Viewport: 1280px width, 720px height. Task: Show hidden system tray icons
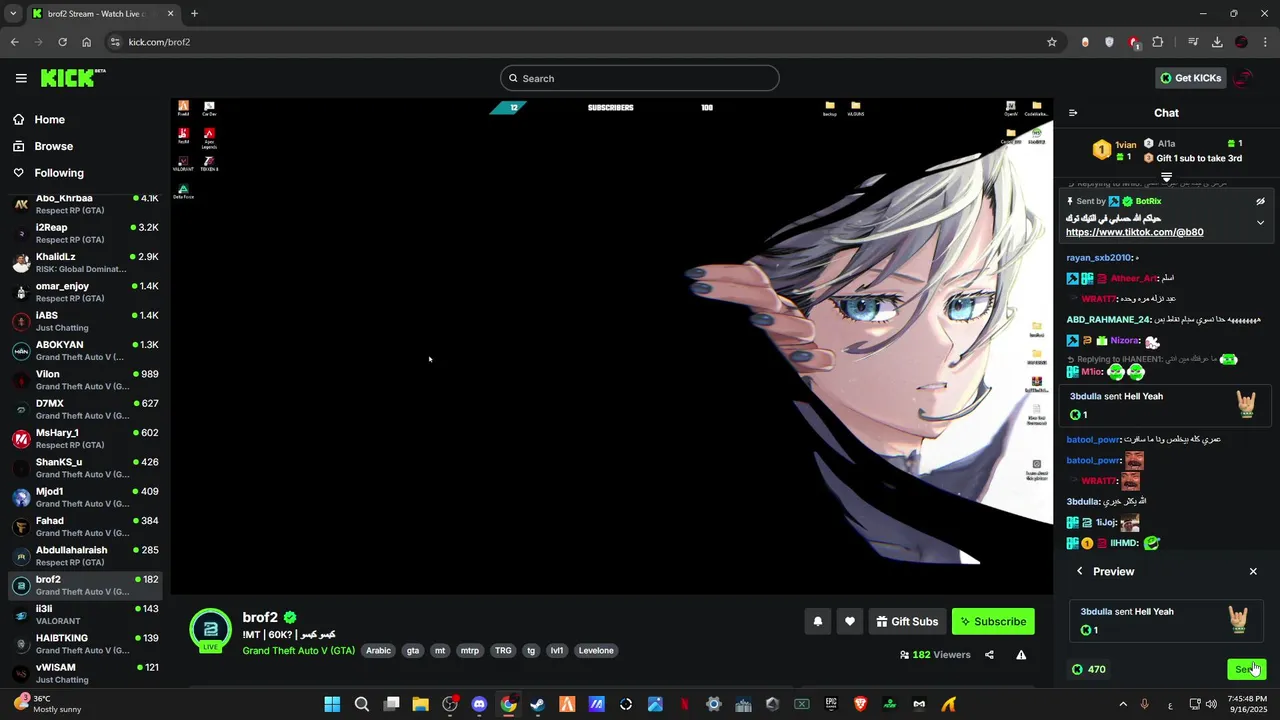(1122, 704)
